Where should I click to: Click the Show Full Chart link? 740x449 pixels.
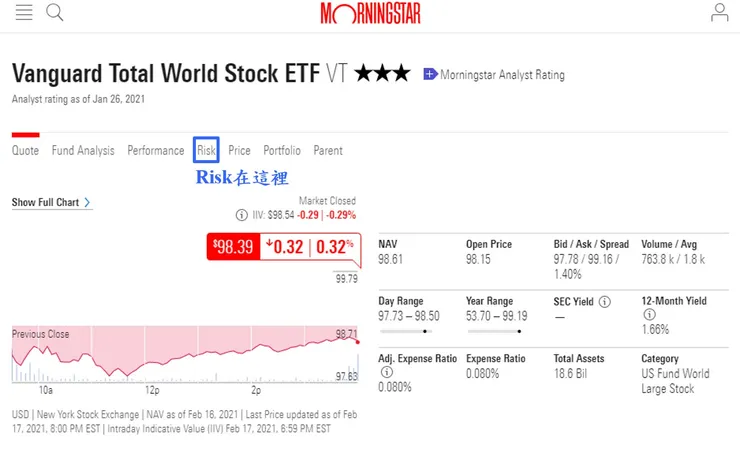pos(45,203)
